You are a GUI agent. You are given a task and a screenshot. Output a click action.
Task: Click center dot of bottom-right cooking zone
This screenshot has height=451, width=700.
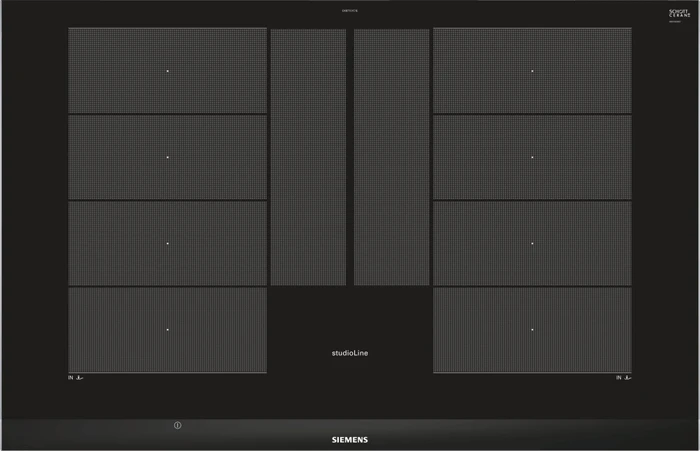532,330
